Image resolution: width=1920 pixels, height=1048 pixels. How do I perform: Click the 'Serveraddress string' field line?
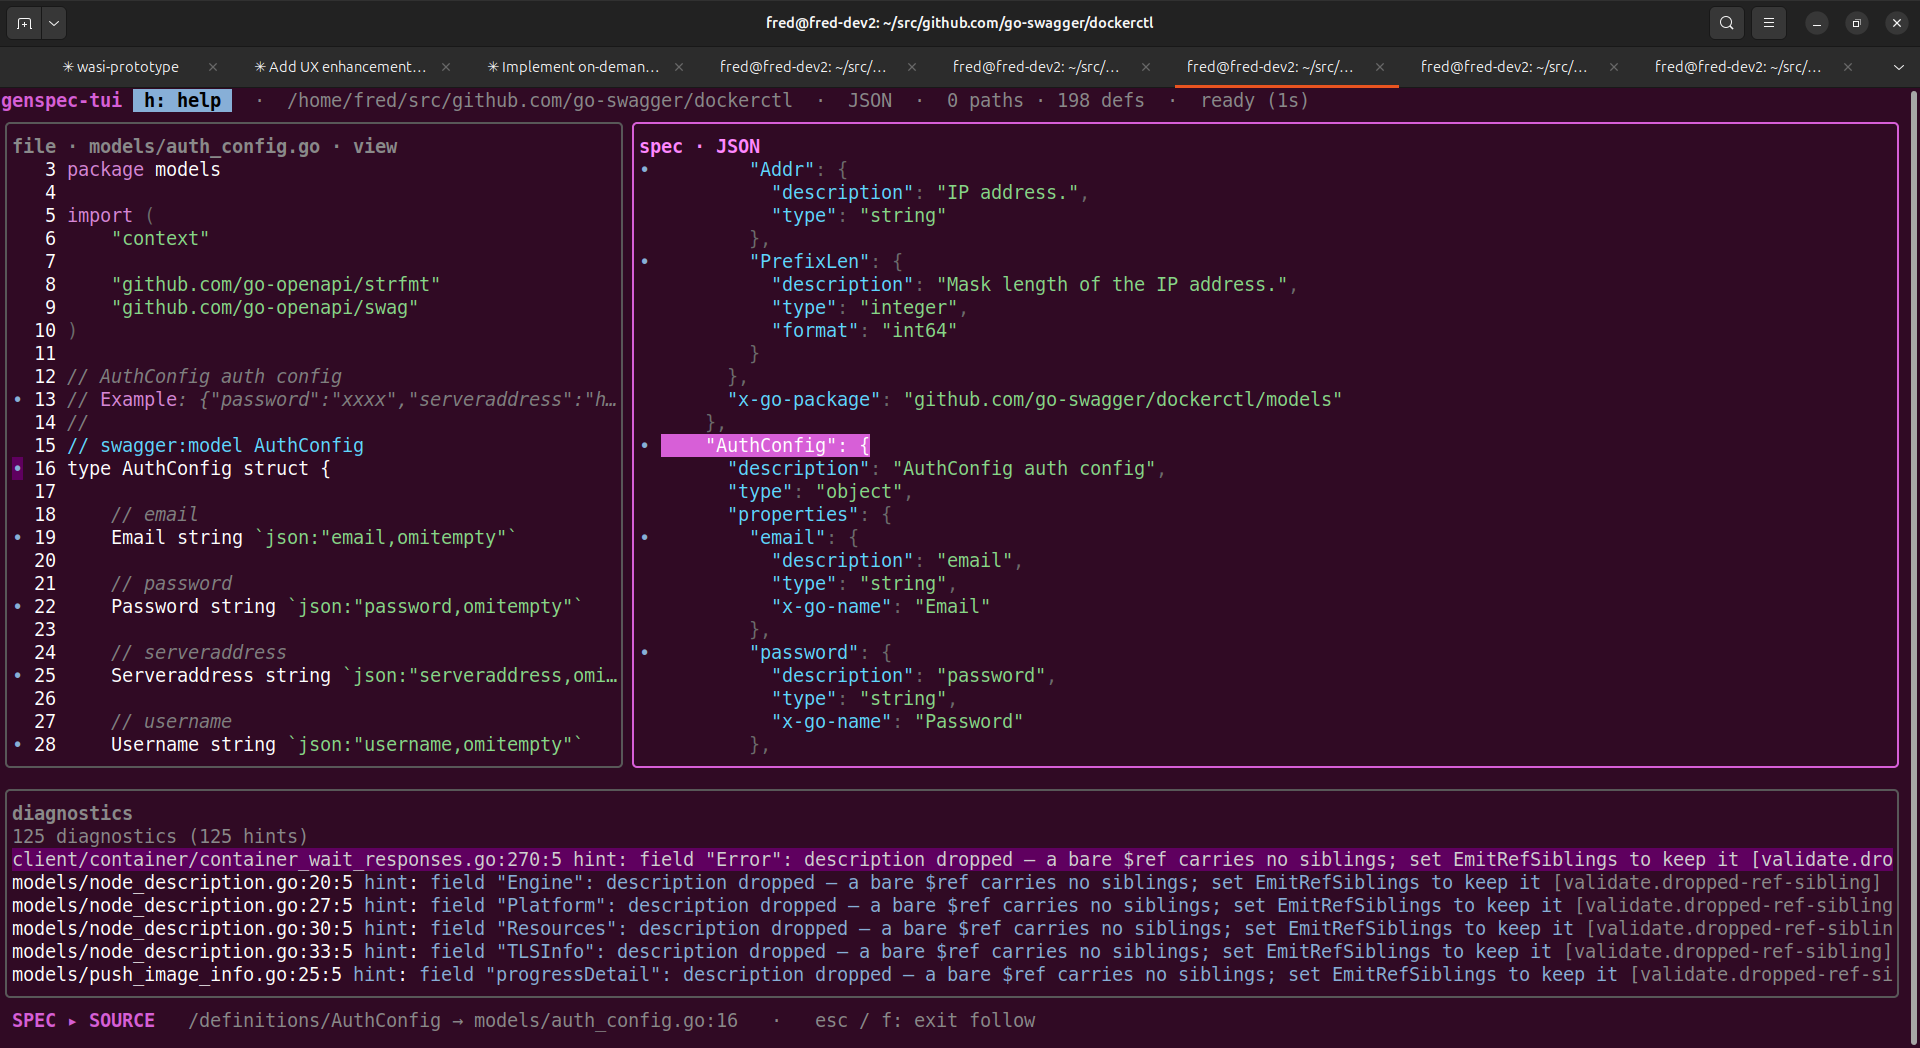364,675
